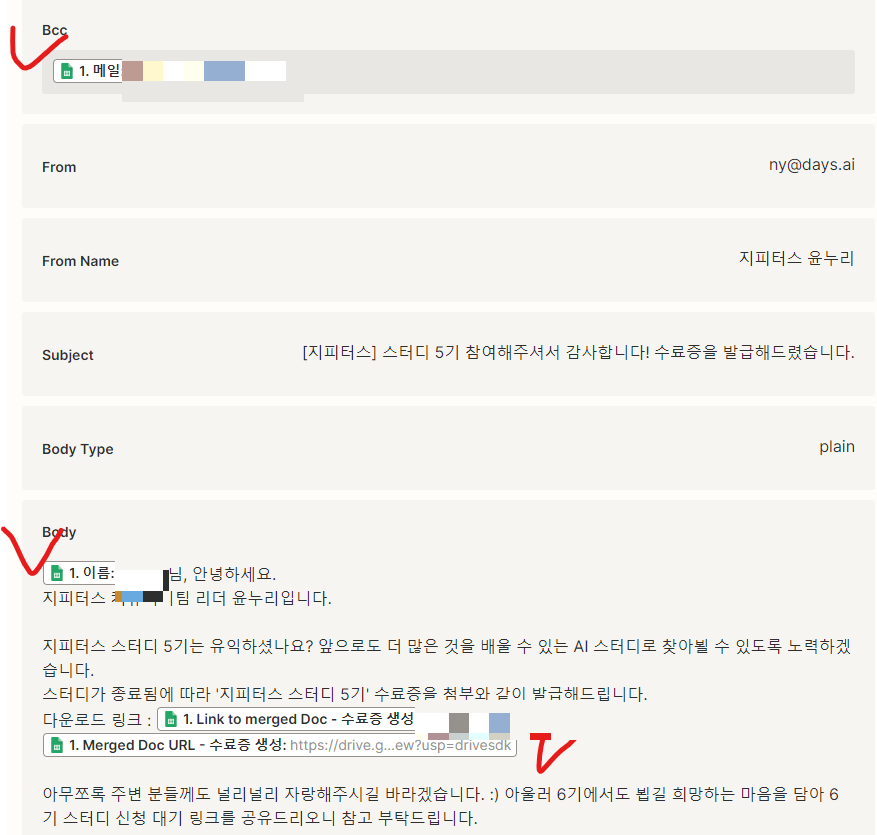
Task: Click the From Name field label
Action: pos(81,261)
